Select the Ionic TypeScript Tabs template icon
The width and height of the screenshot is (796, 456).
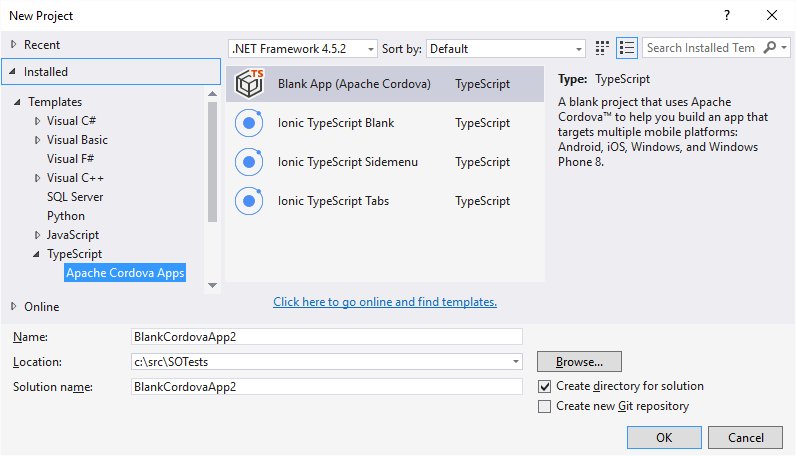click(249, 201)
